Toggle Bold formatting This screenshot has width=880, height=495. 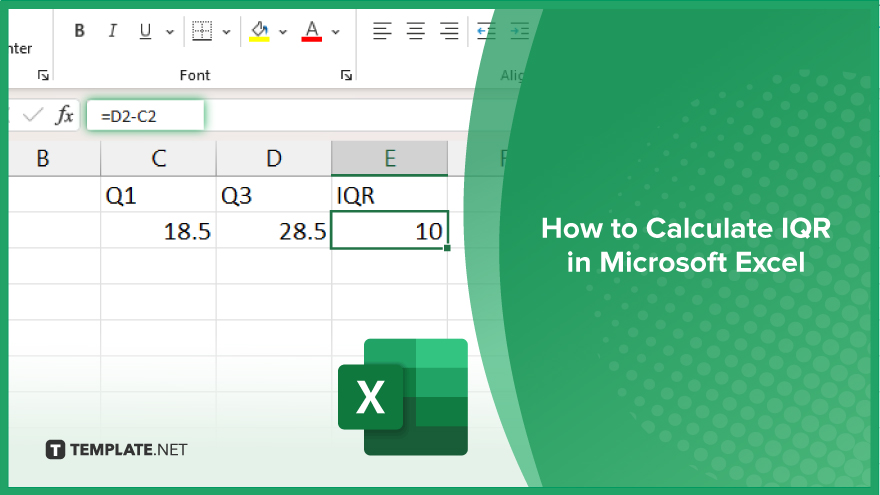[80, 31]
